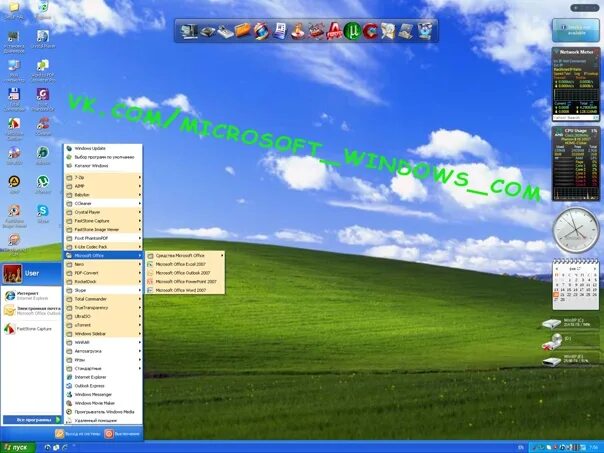
Task: Expand the Microsoft Office tools submenu
Action: click(185, 255)
